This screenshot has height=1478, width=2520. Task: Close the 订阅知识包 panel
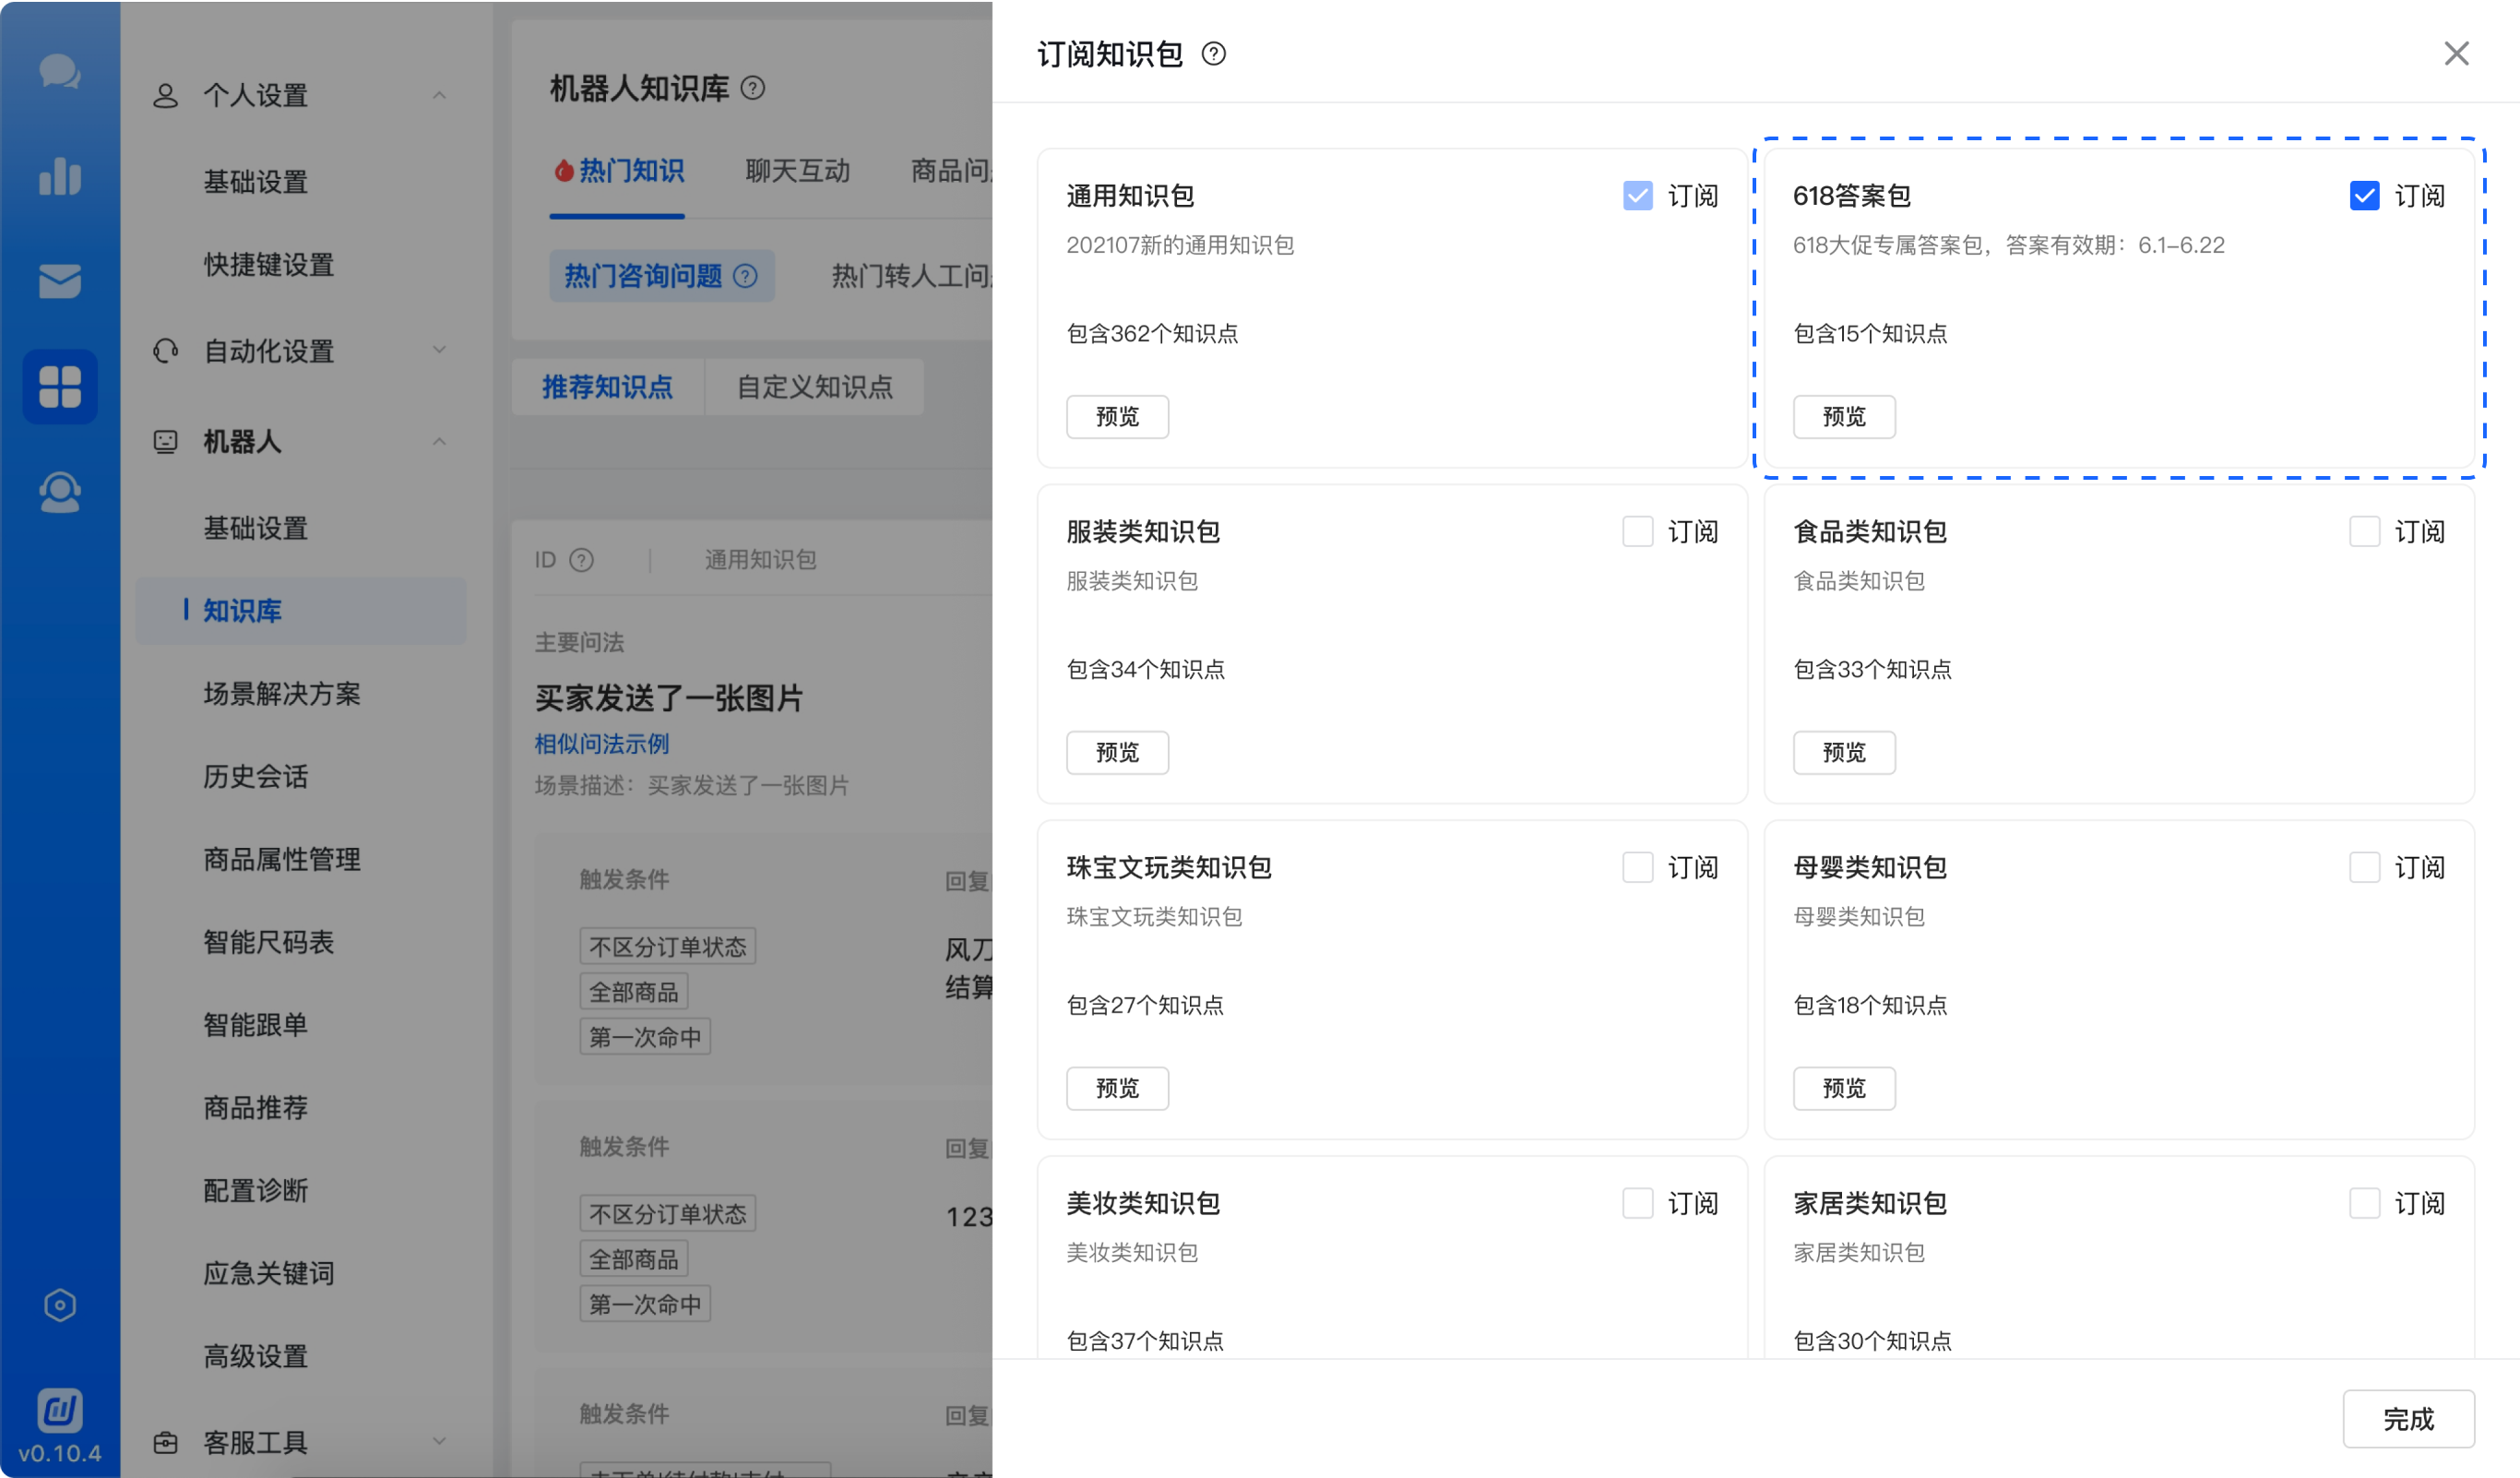[2456, 54]
